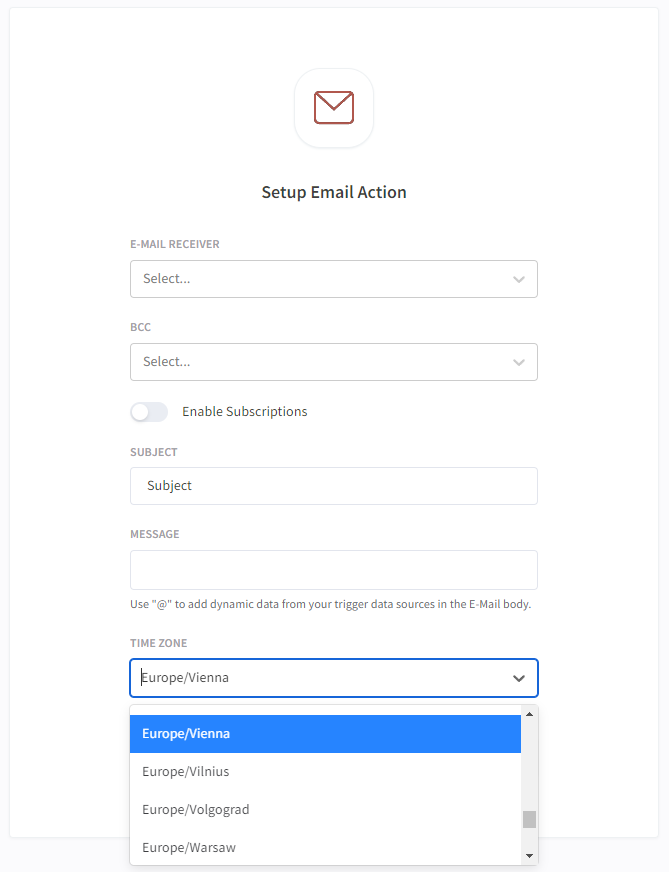
Task: Open the BCC select field
Action: [334, 361]
